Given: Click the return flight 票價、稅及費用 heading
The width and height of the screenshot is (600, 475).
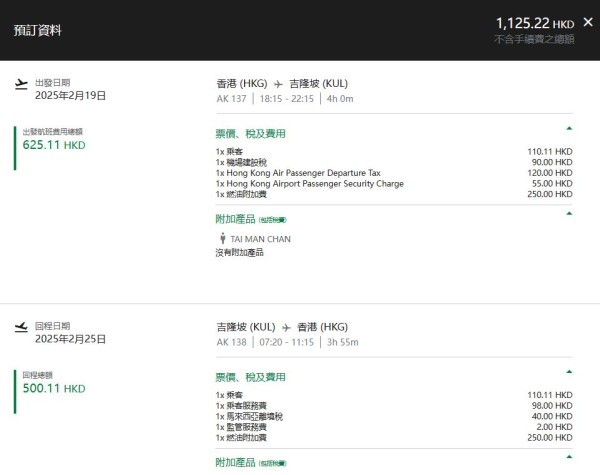Looking at the screenshot, I should tap(250, 377).
